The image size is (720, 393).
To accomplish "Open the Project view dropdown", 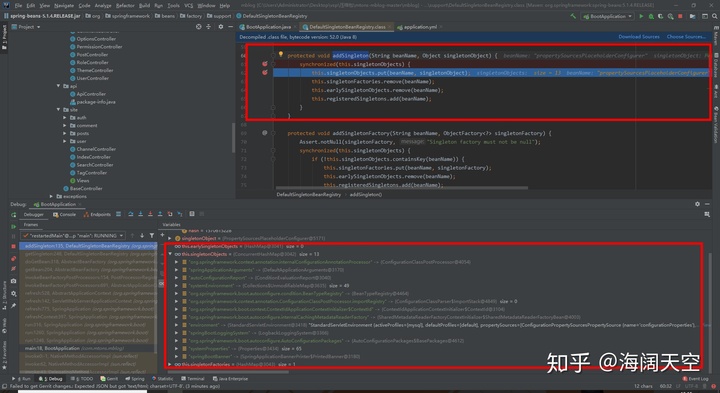I will tap(26, 27).
